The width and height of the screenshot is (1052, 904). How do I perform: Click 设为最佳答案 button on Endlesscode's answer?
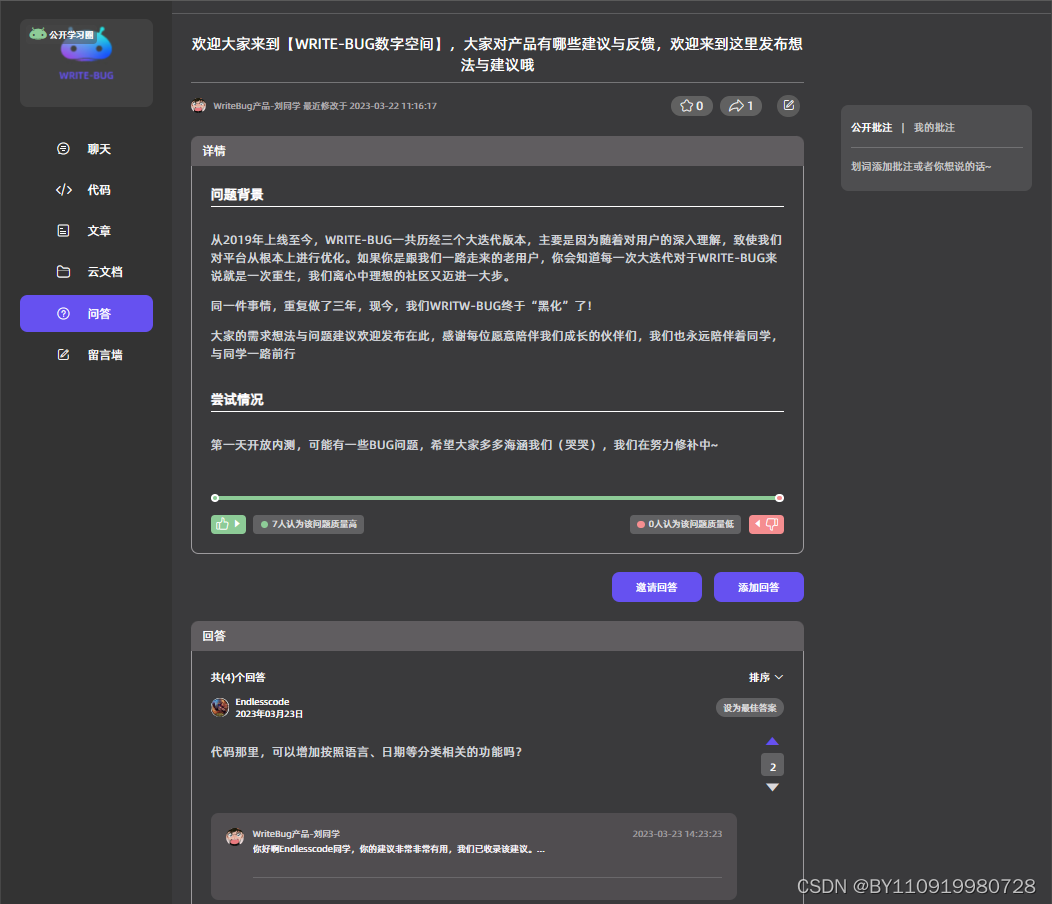tap(749, 707)
